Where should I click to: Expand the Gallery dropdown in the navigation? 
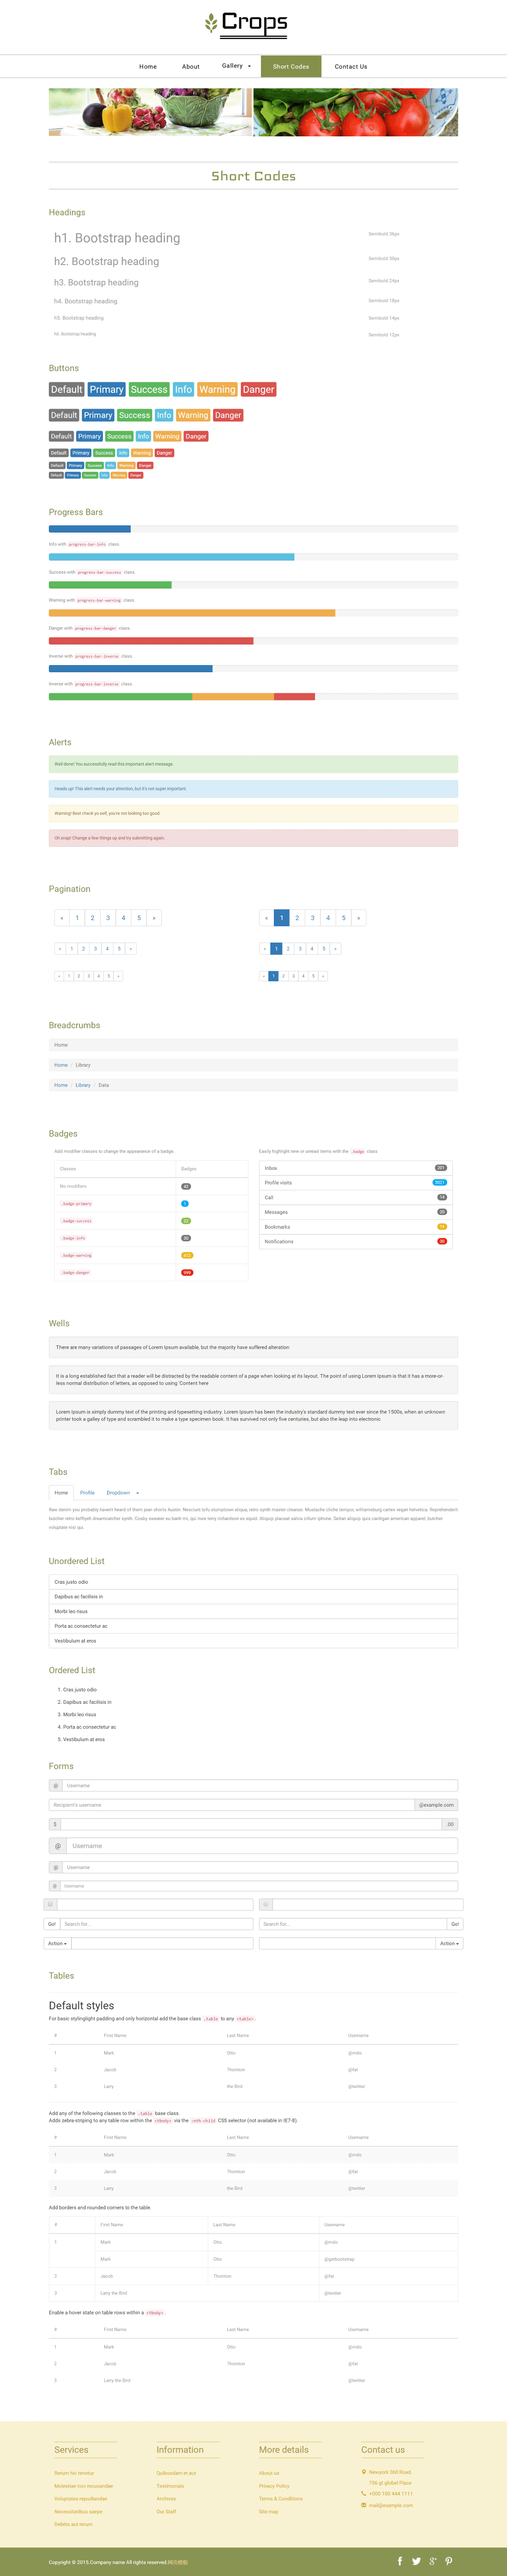(236, 66)
